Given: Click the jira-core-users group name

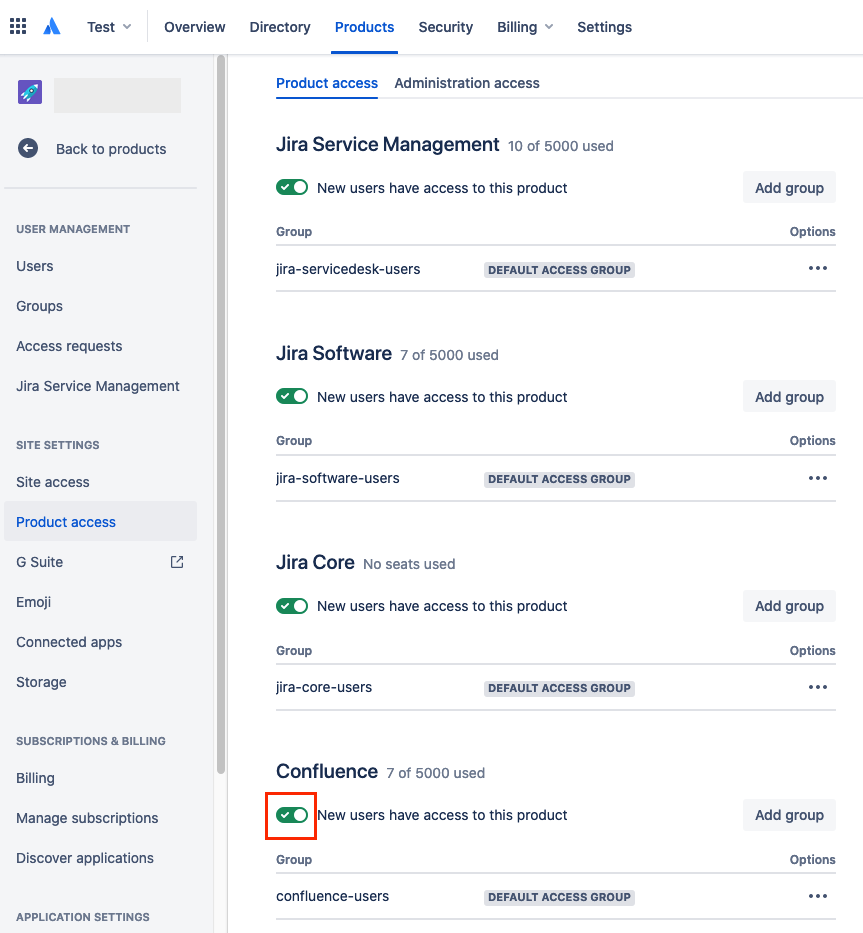Looking at the screenshot, I should 324,687.
